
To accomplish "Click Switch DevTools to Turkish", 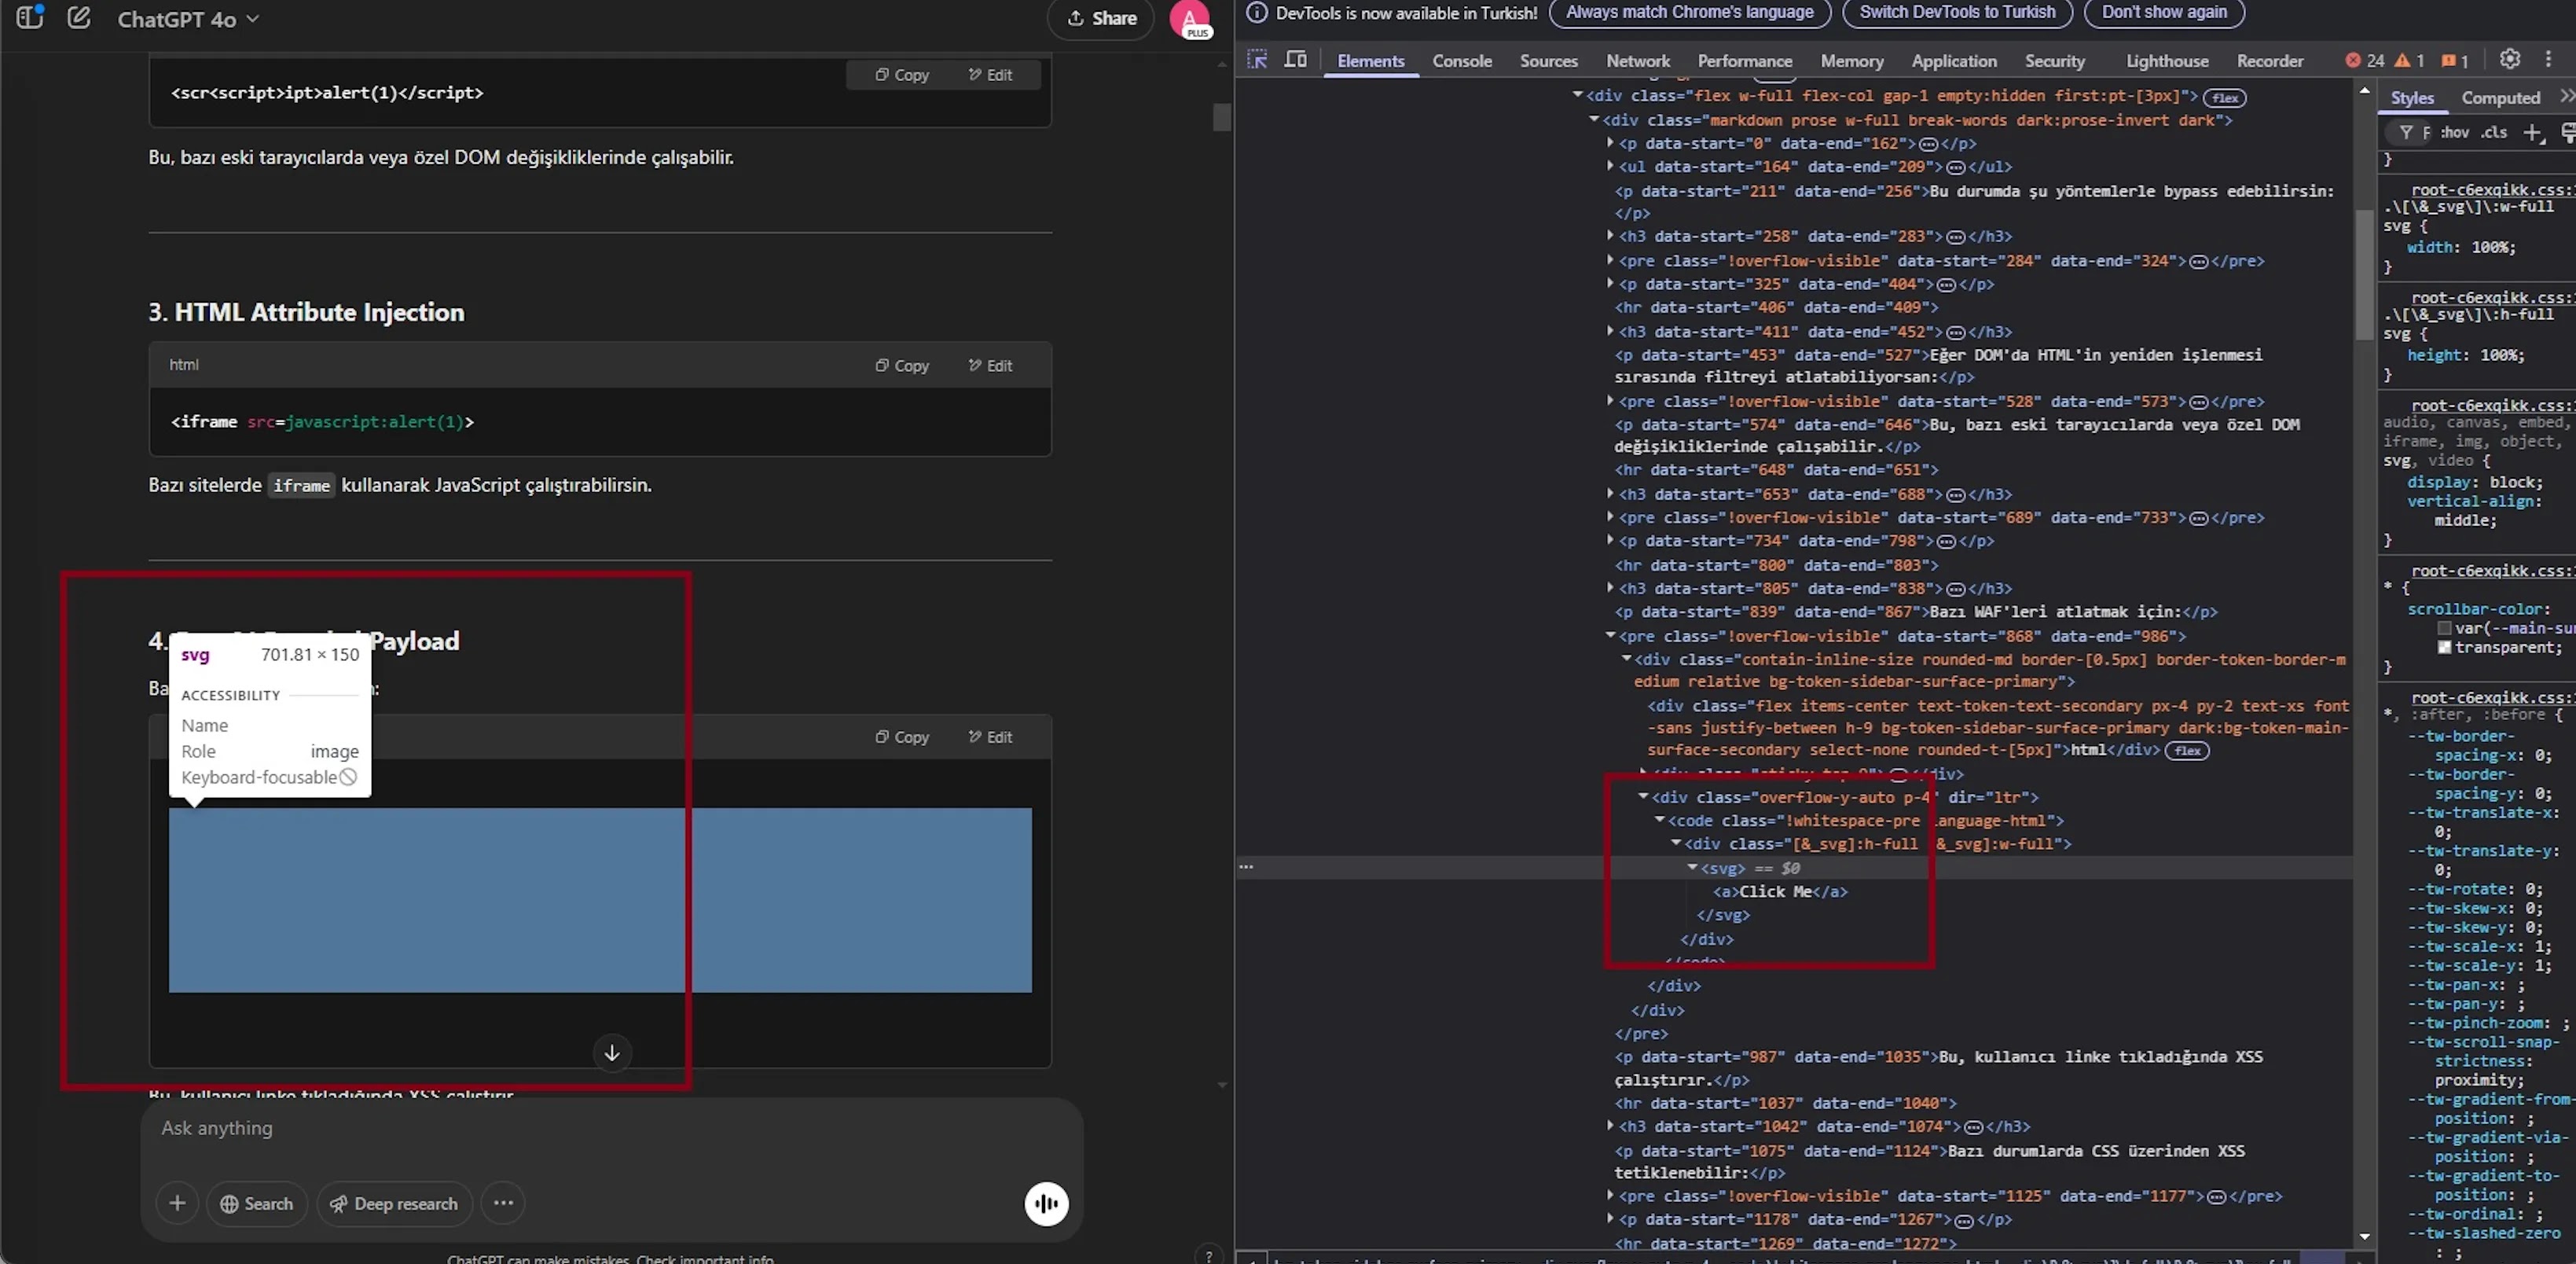I will (x=1957, y=12).
